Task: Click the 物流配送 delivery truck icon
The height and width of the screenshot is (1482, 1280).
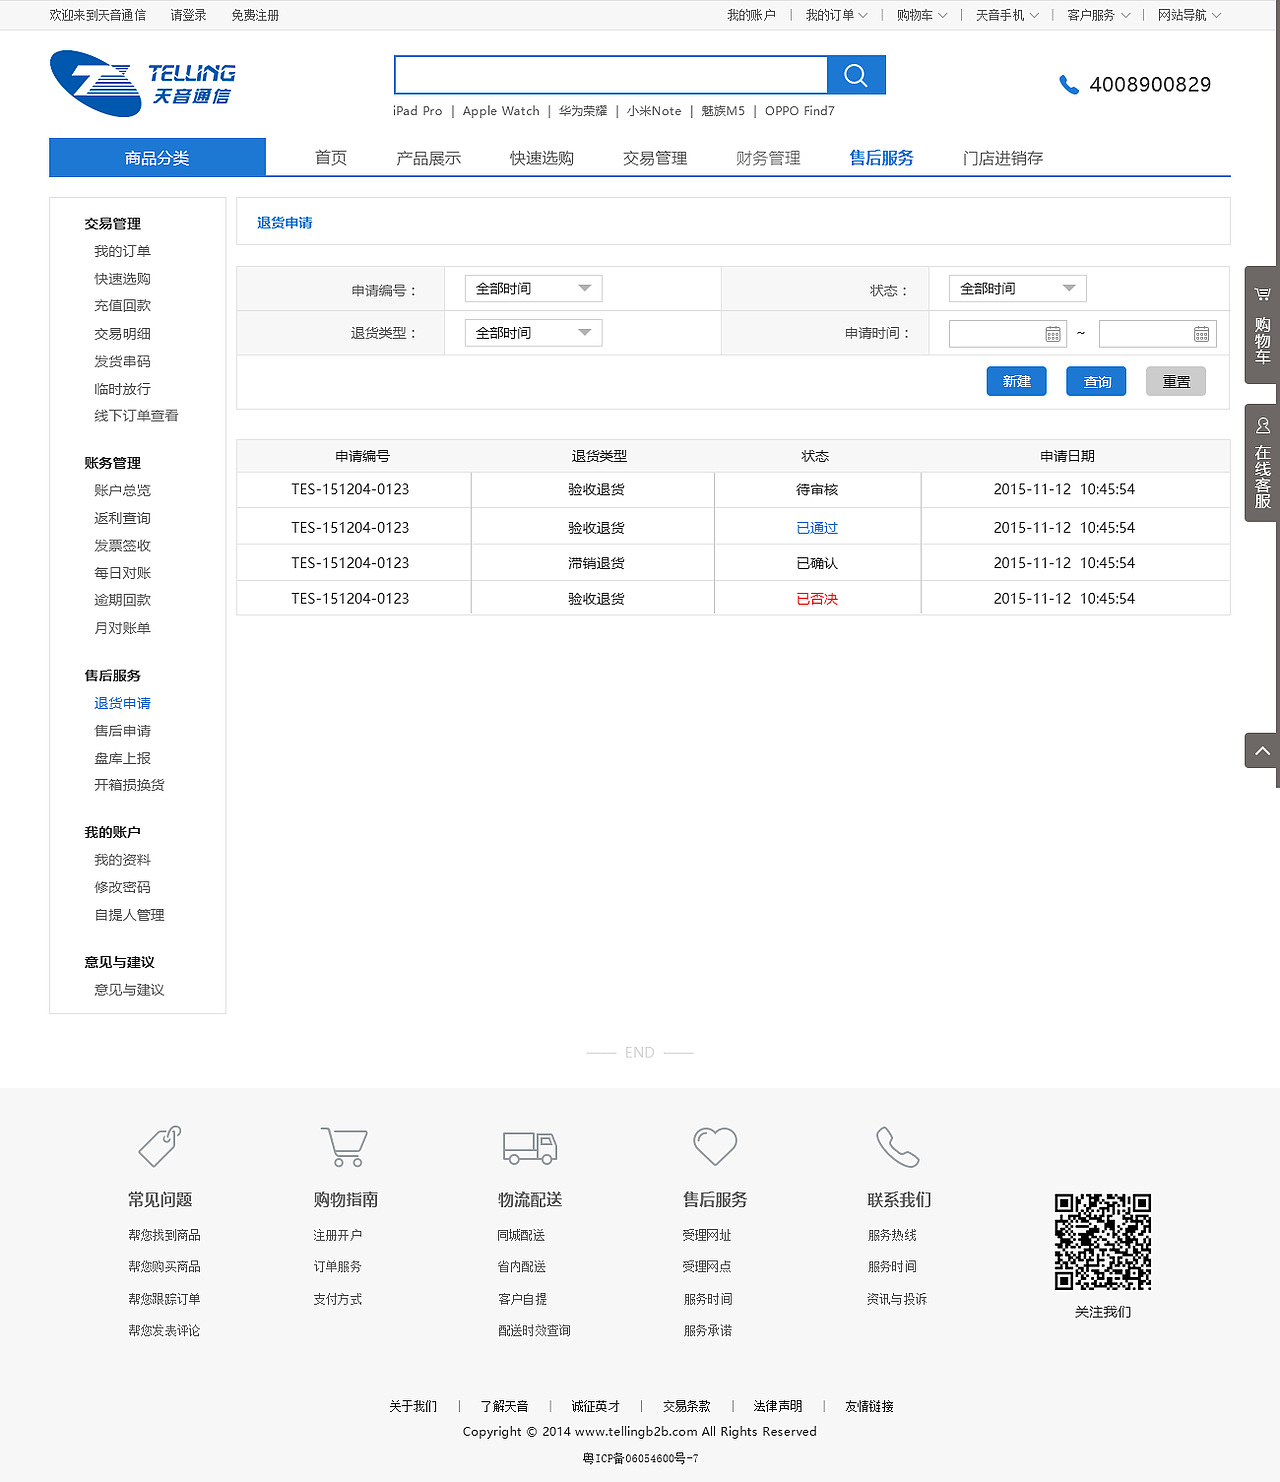Action: [529, 1147]
